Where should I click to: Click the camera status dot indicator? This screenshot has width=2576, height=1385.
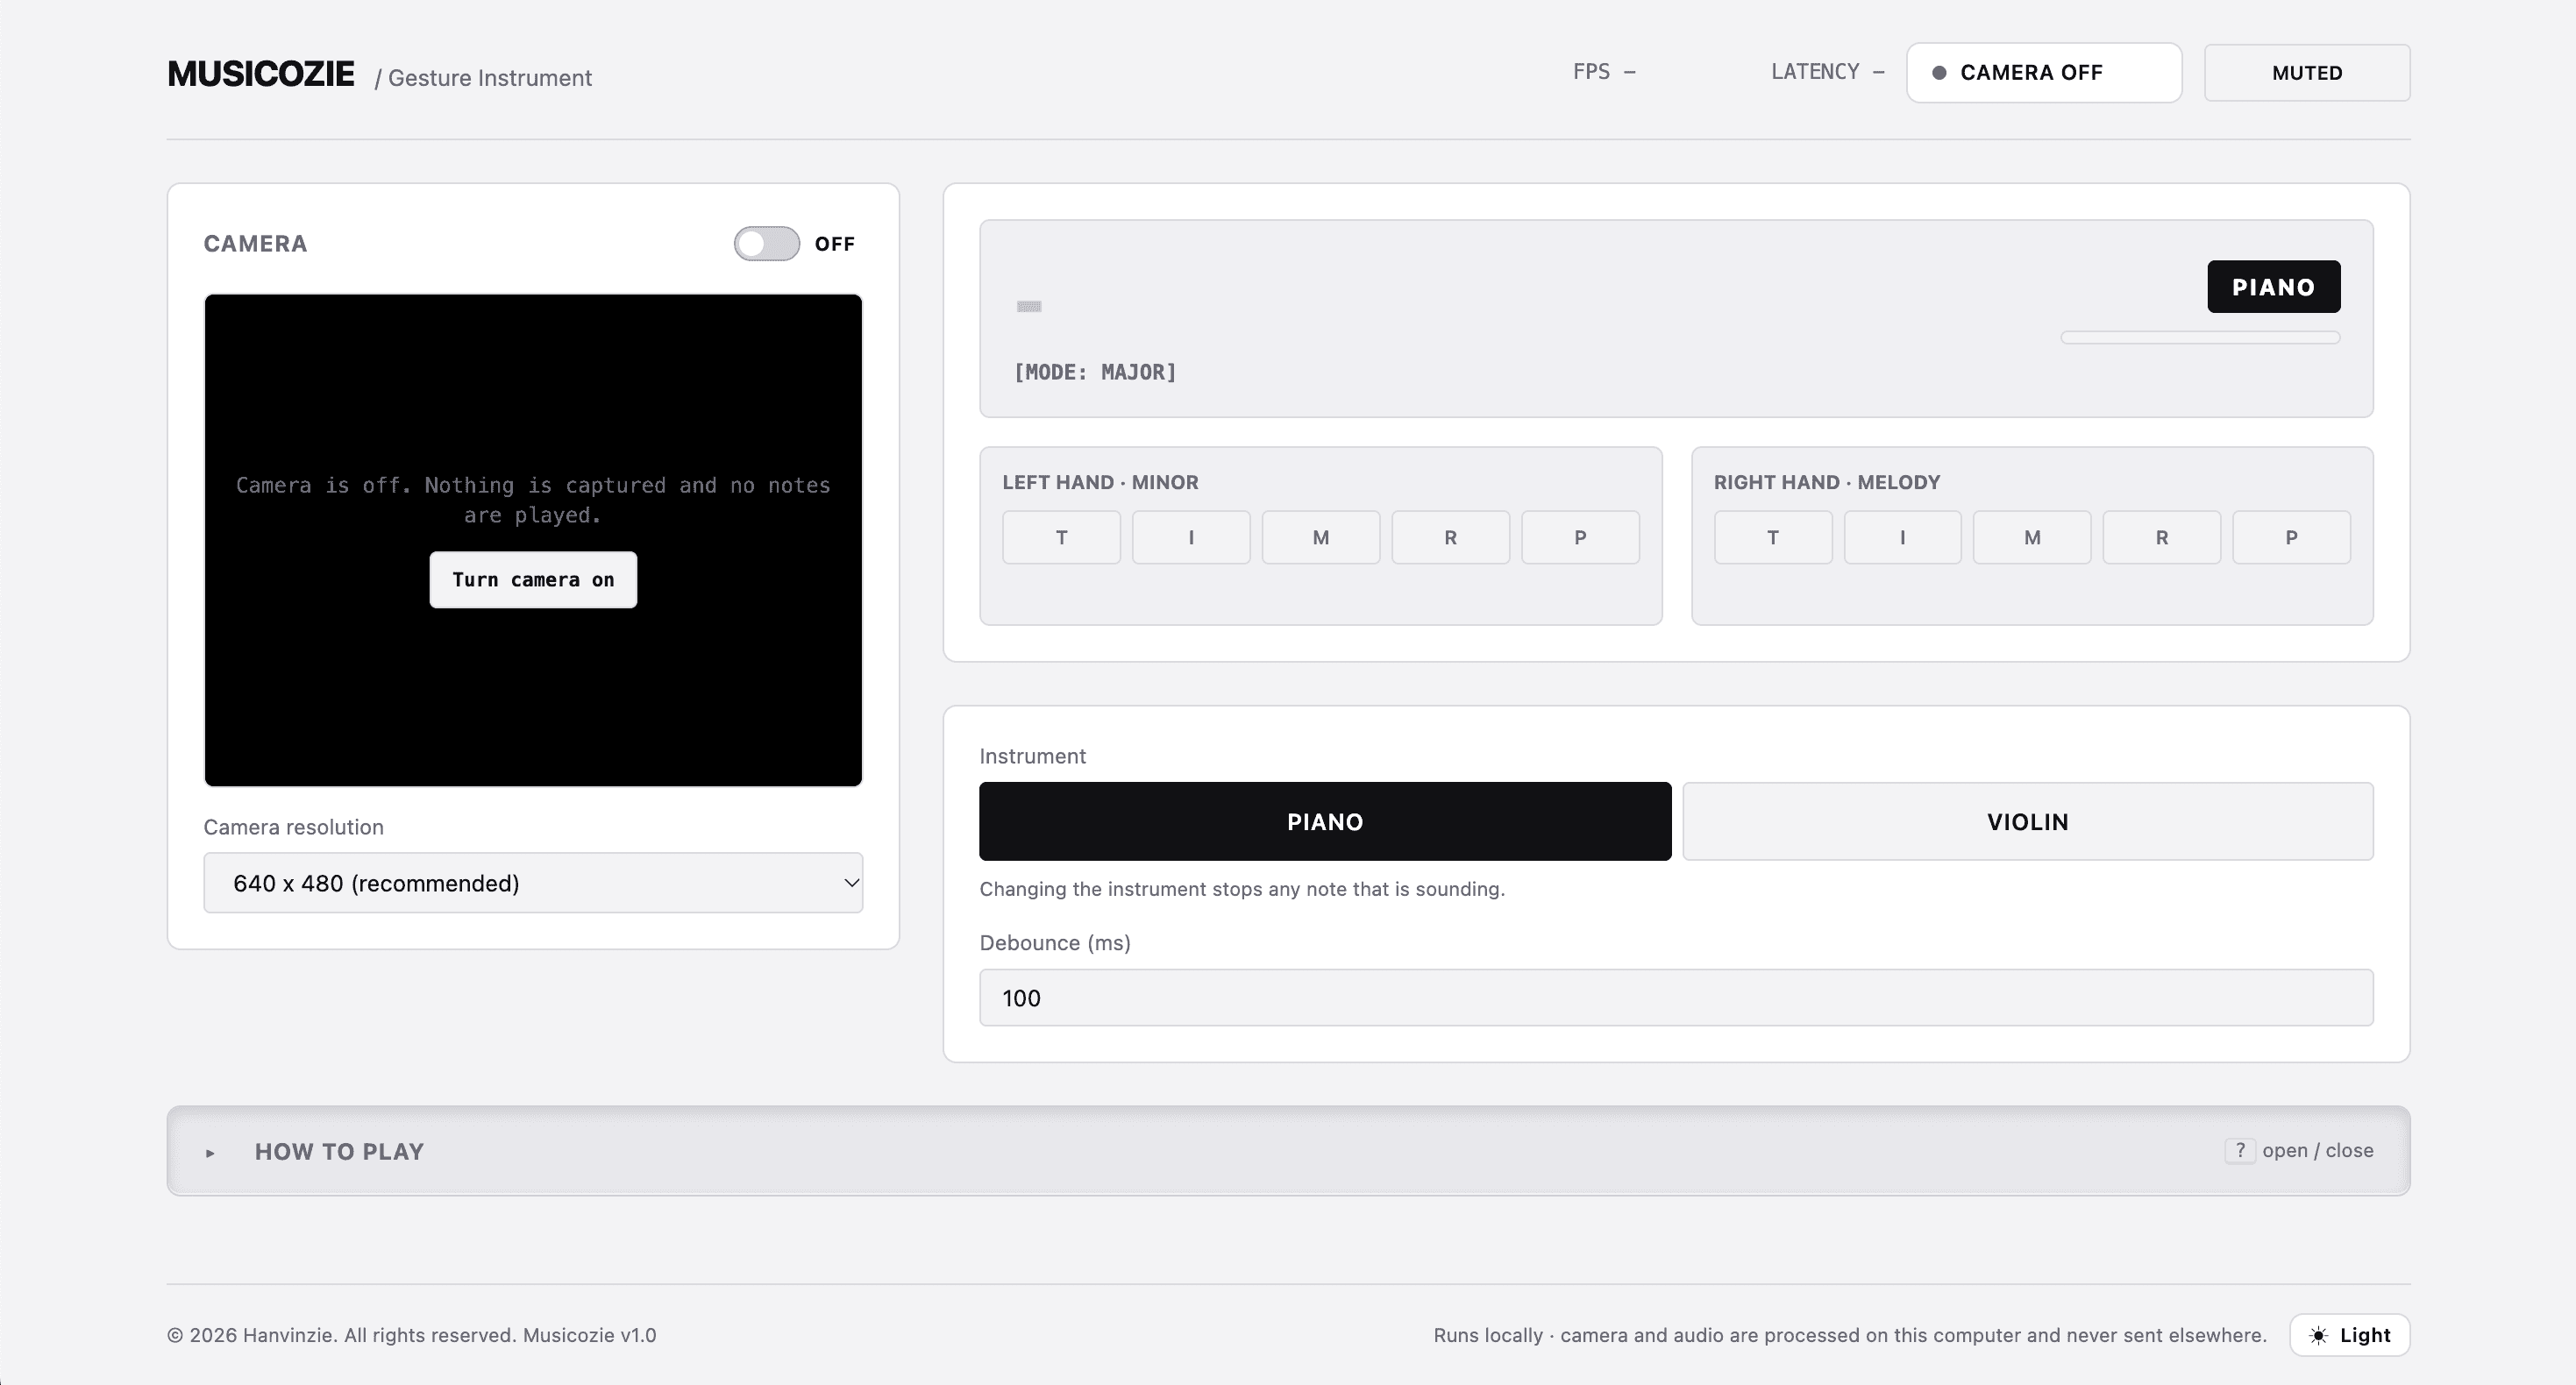point(1939,72)
